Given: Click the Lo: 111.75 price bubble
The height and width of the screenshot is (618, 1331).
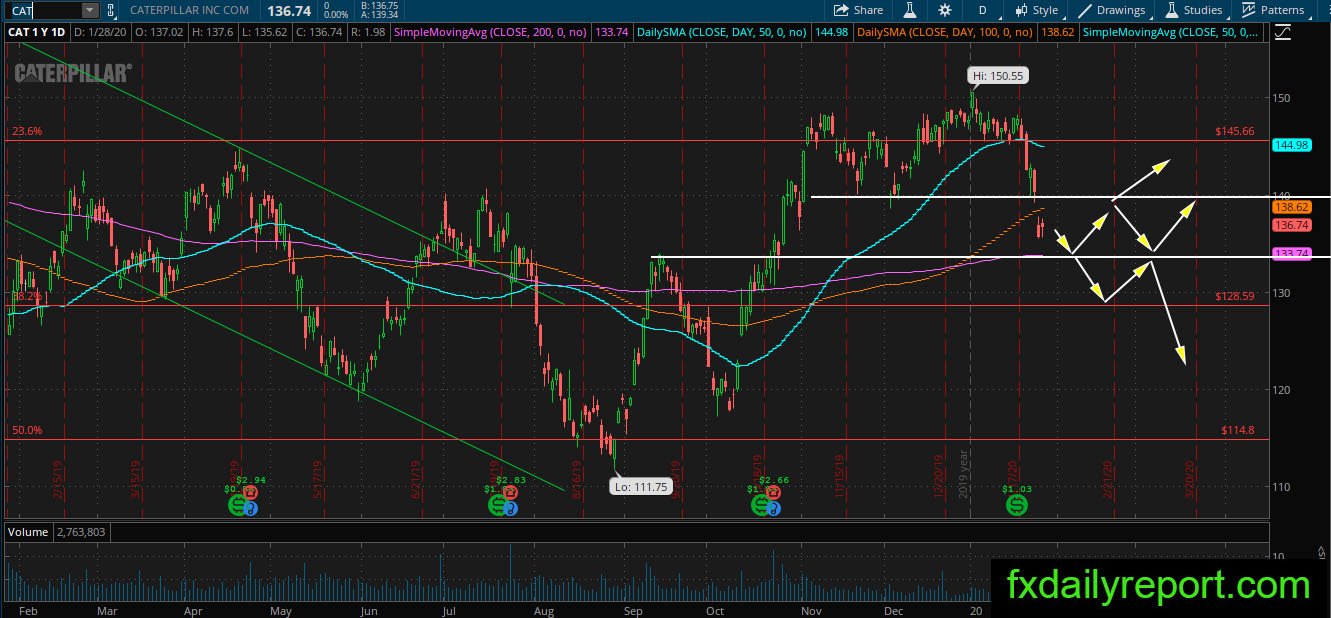Looking at the screenshot, I should pos(641,487).
